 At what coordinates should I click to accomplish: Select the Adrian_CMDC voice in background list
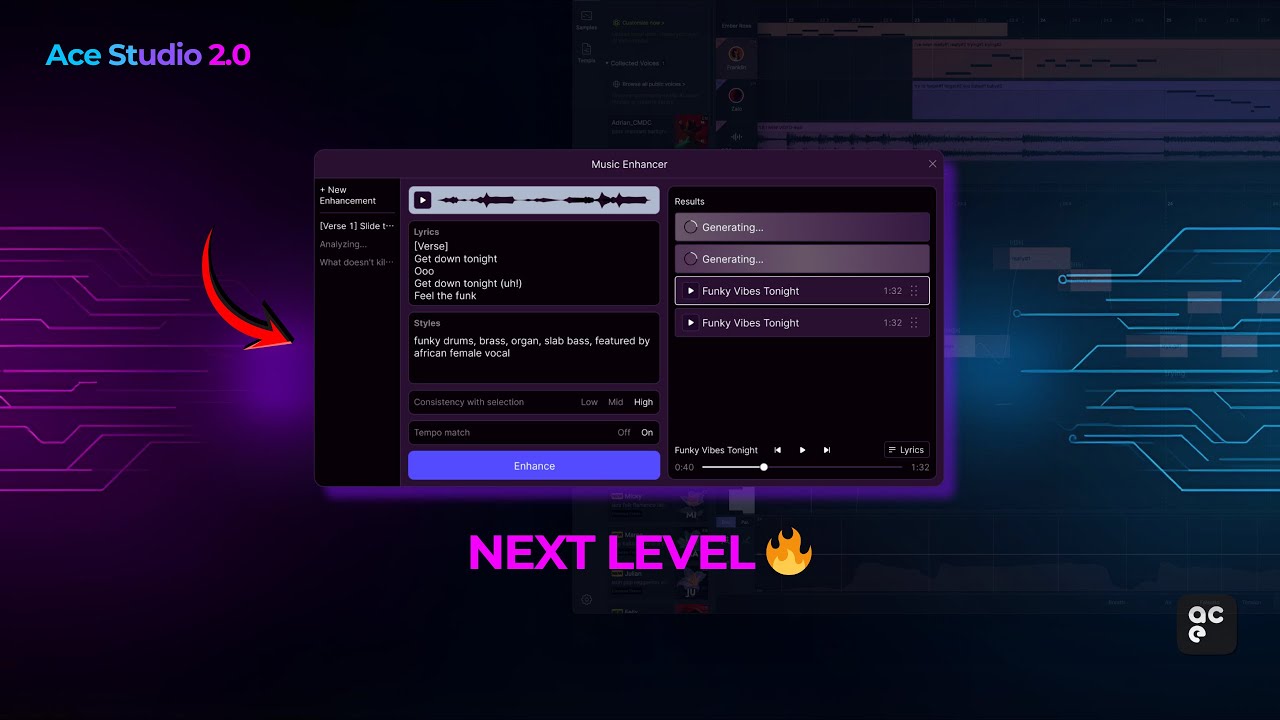coord(659,129)
